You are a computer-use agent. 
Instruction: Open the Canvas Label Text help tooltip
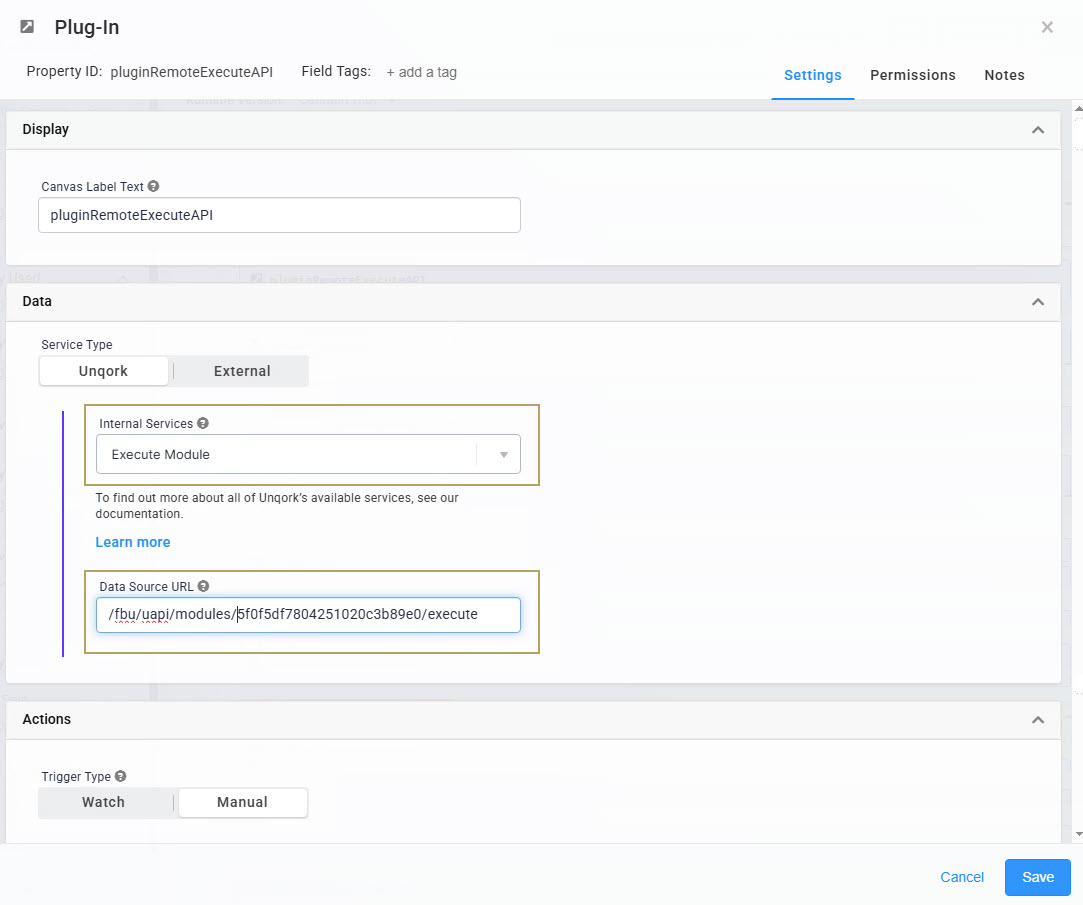[154, 186]
